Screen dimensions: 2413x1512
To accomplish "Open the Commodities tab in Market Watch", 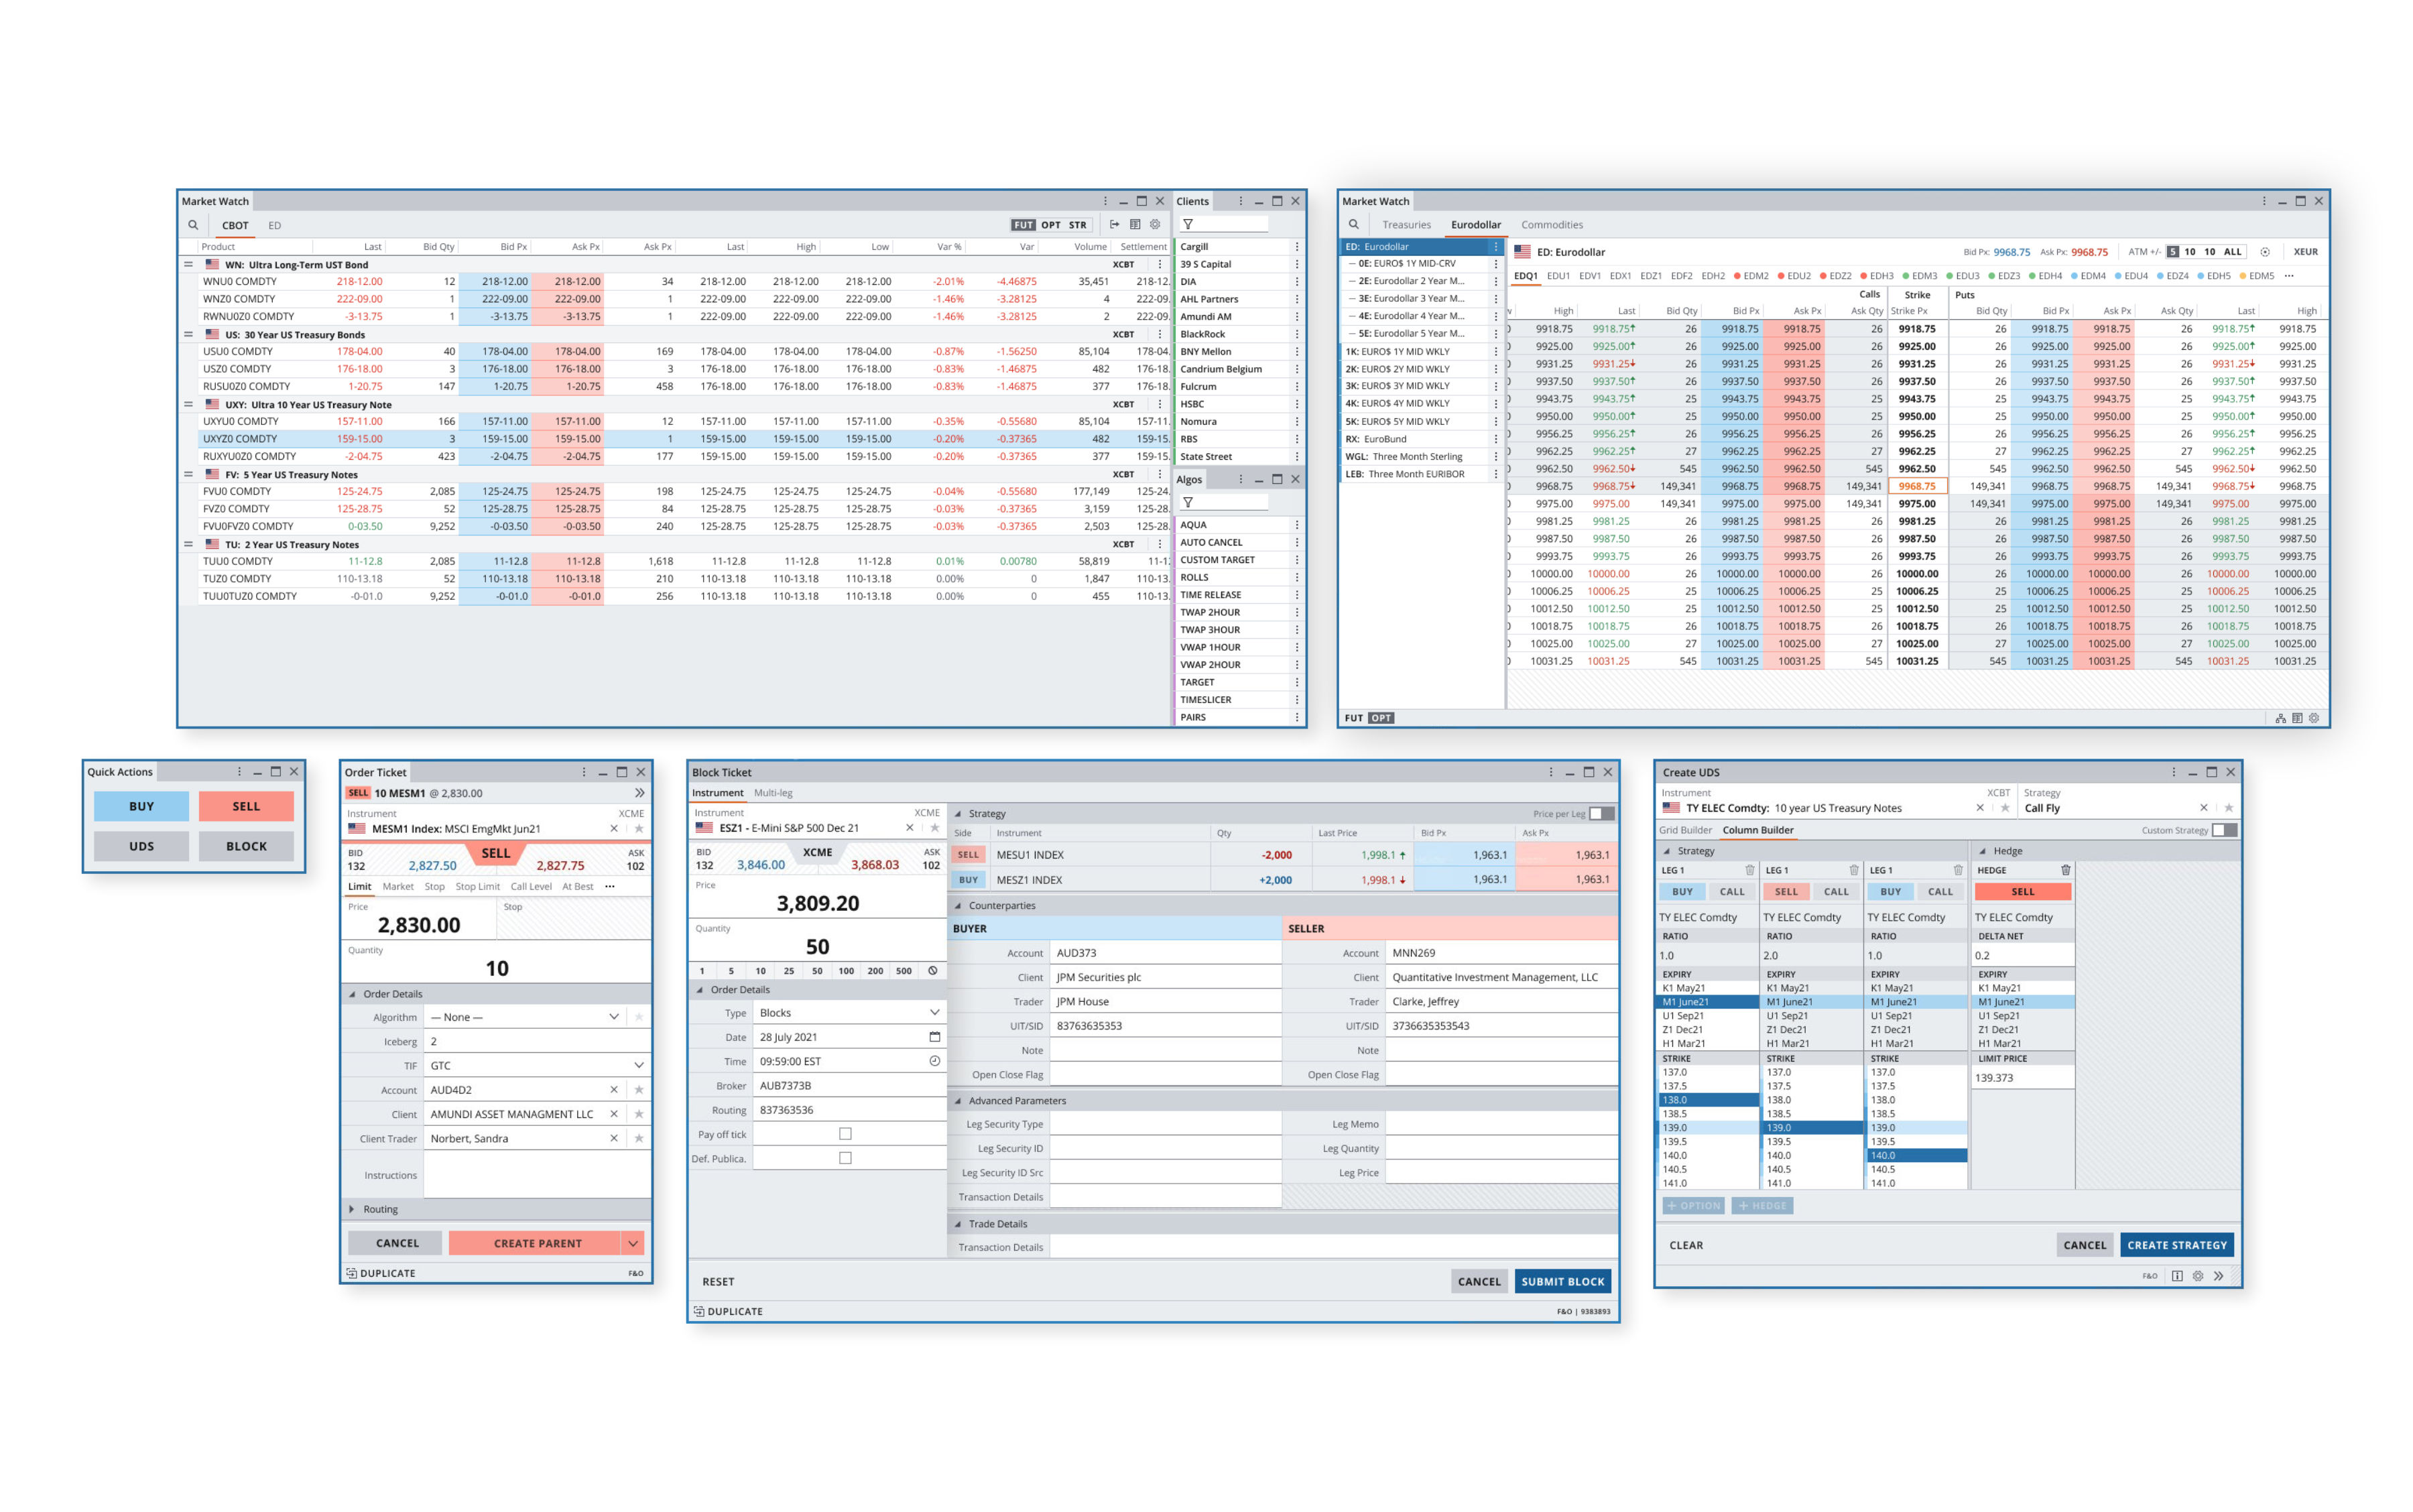I will tap(1551, 225).
